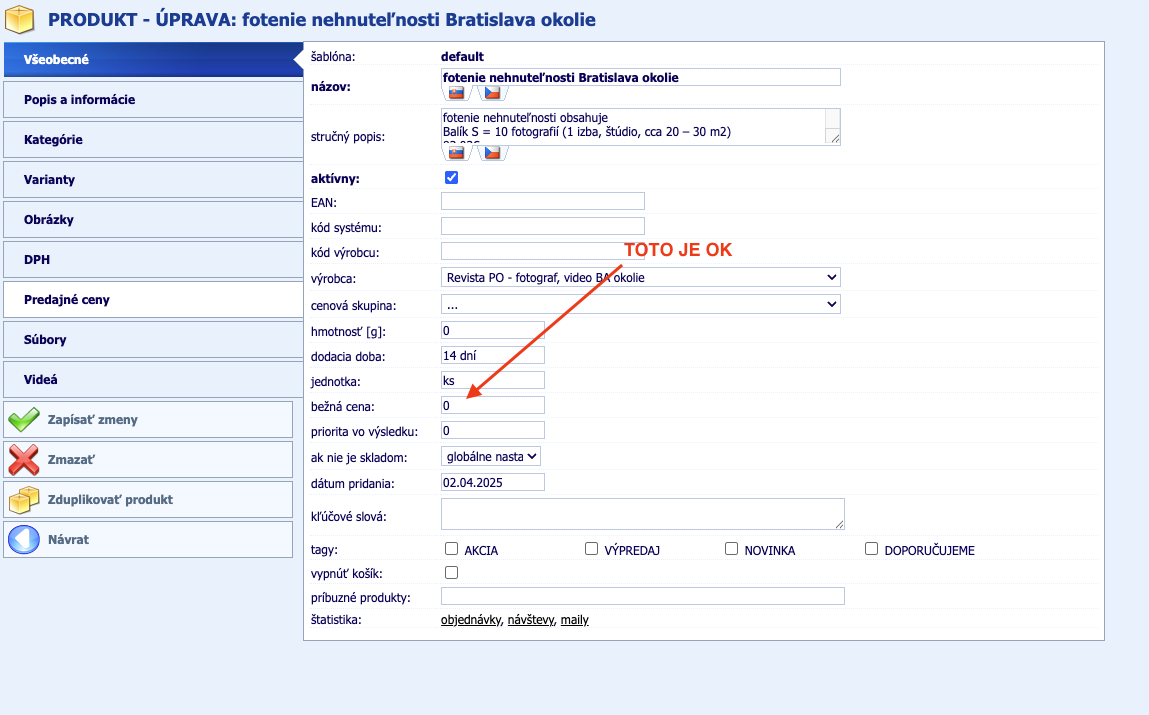Viewport: 1149px width, 715px height.
Task: Click the green checkmark Zapísať zmeny icon
Action: 24,420
